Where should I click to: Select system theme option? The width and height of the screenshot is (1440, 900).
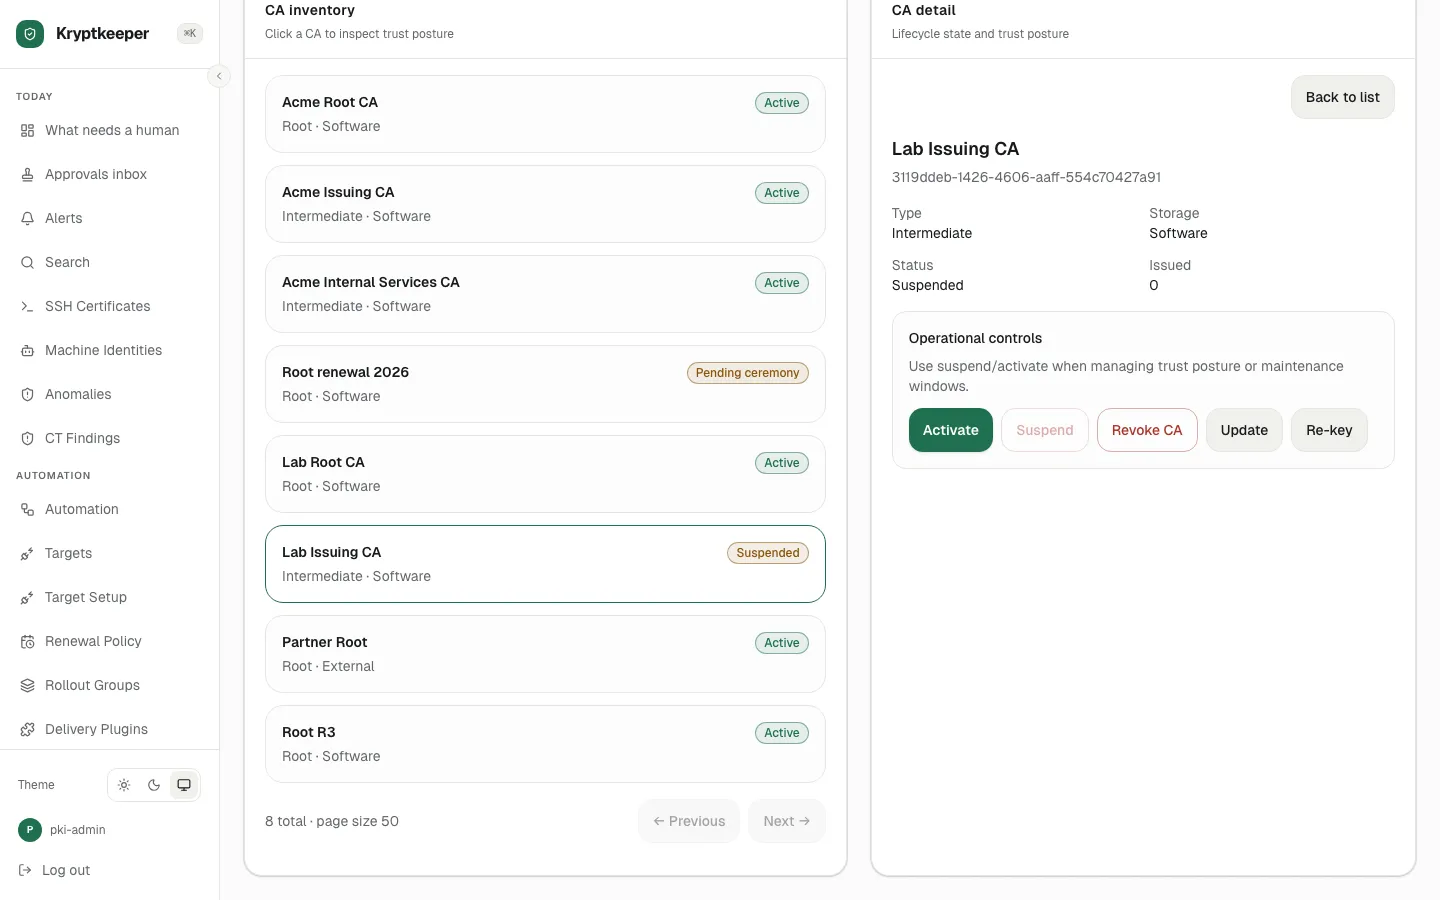pos(184,785)
